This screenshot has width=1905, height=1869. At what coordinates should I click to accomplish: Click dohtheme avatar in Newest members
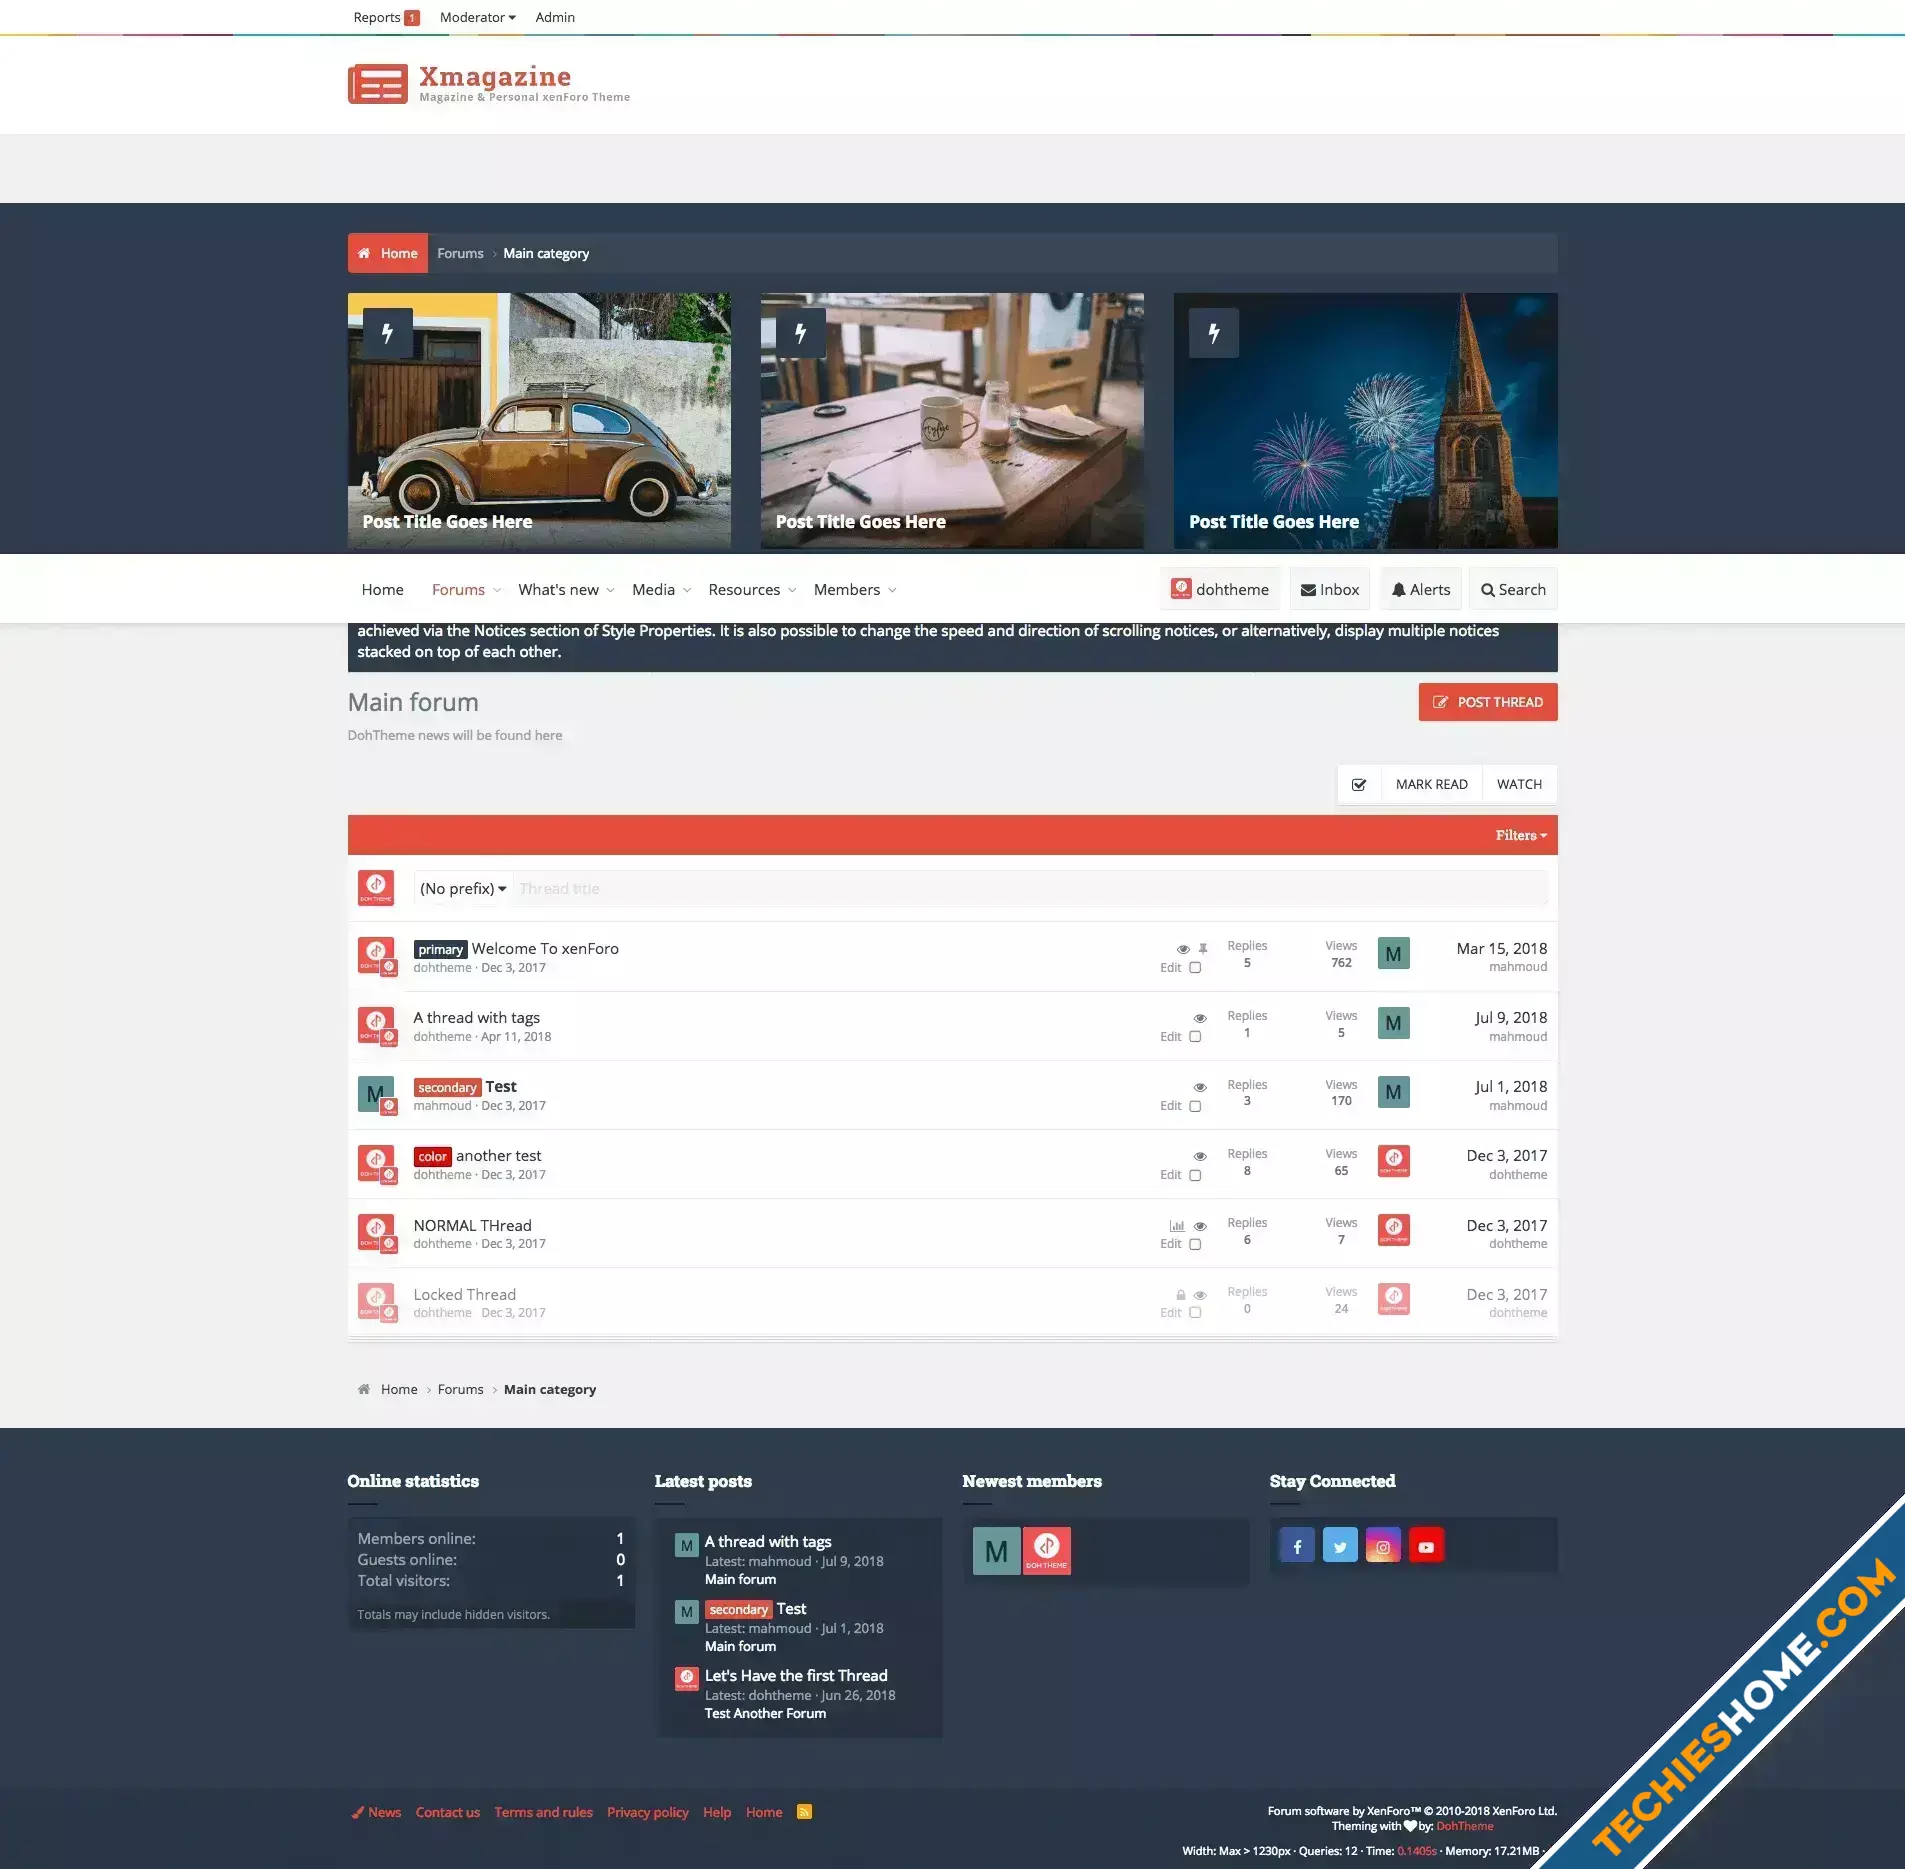point(1046,1551)
